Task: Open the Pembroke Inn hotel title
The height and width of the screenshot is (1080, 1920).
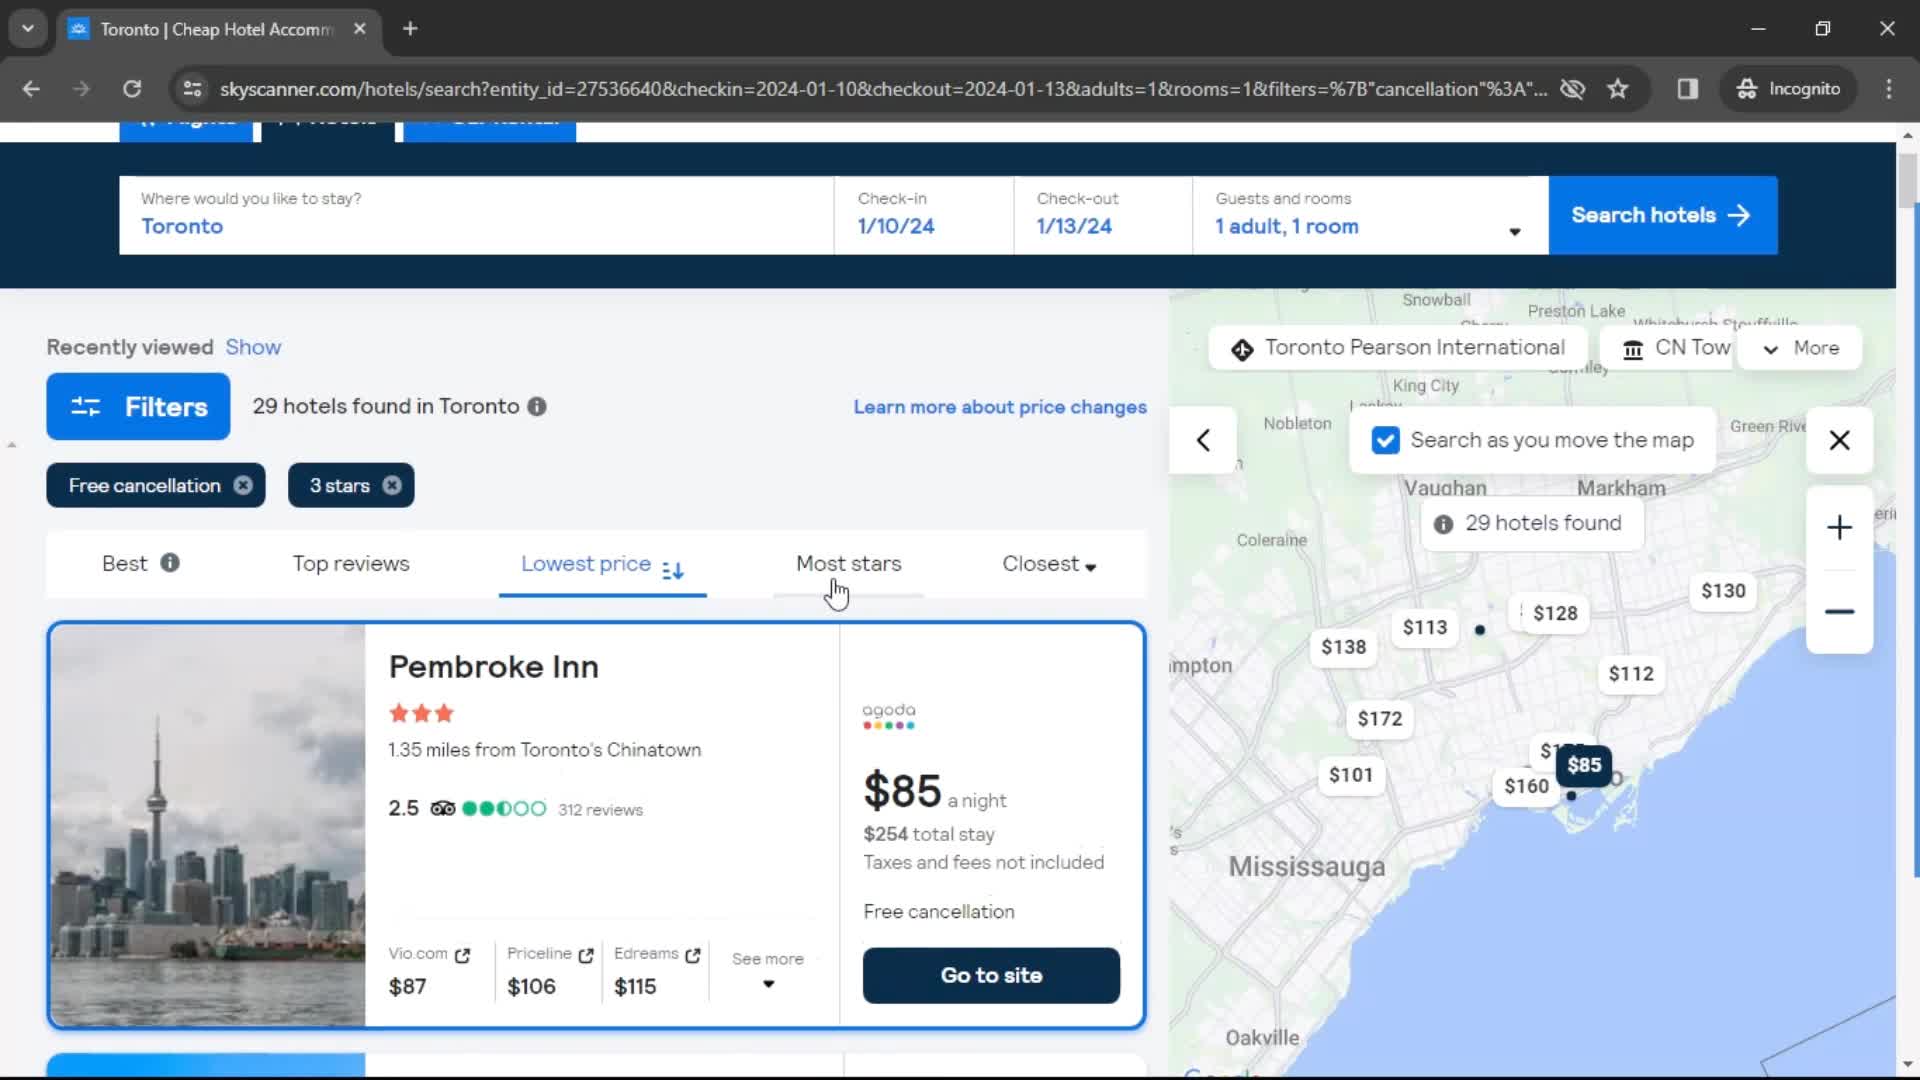Action: pyautogui.click(x=494, y=667)
